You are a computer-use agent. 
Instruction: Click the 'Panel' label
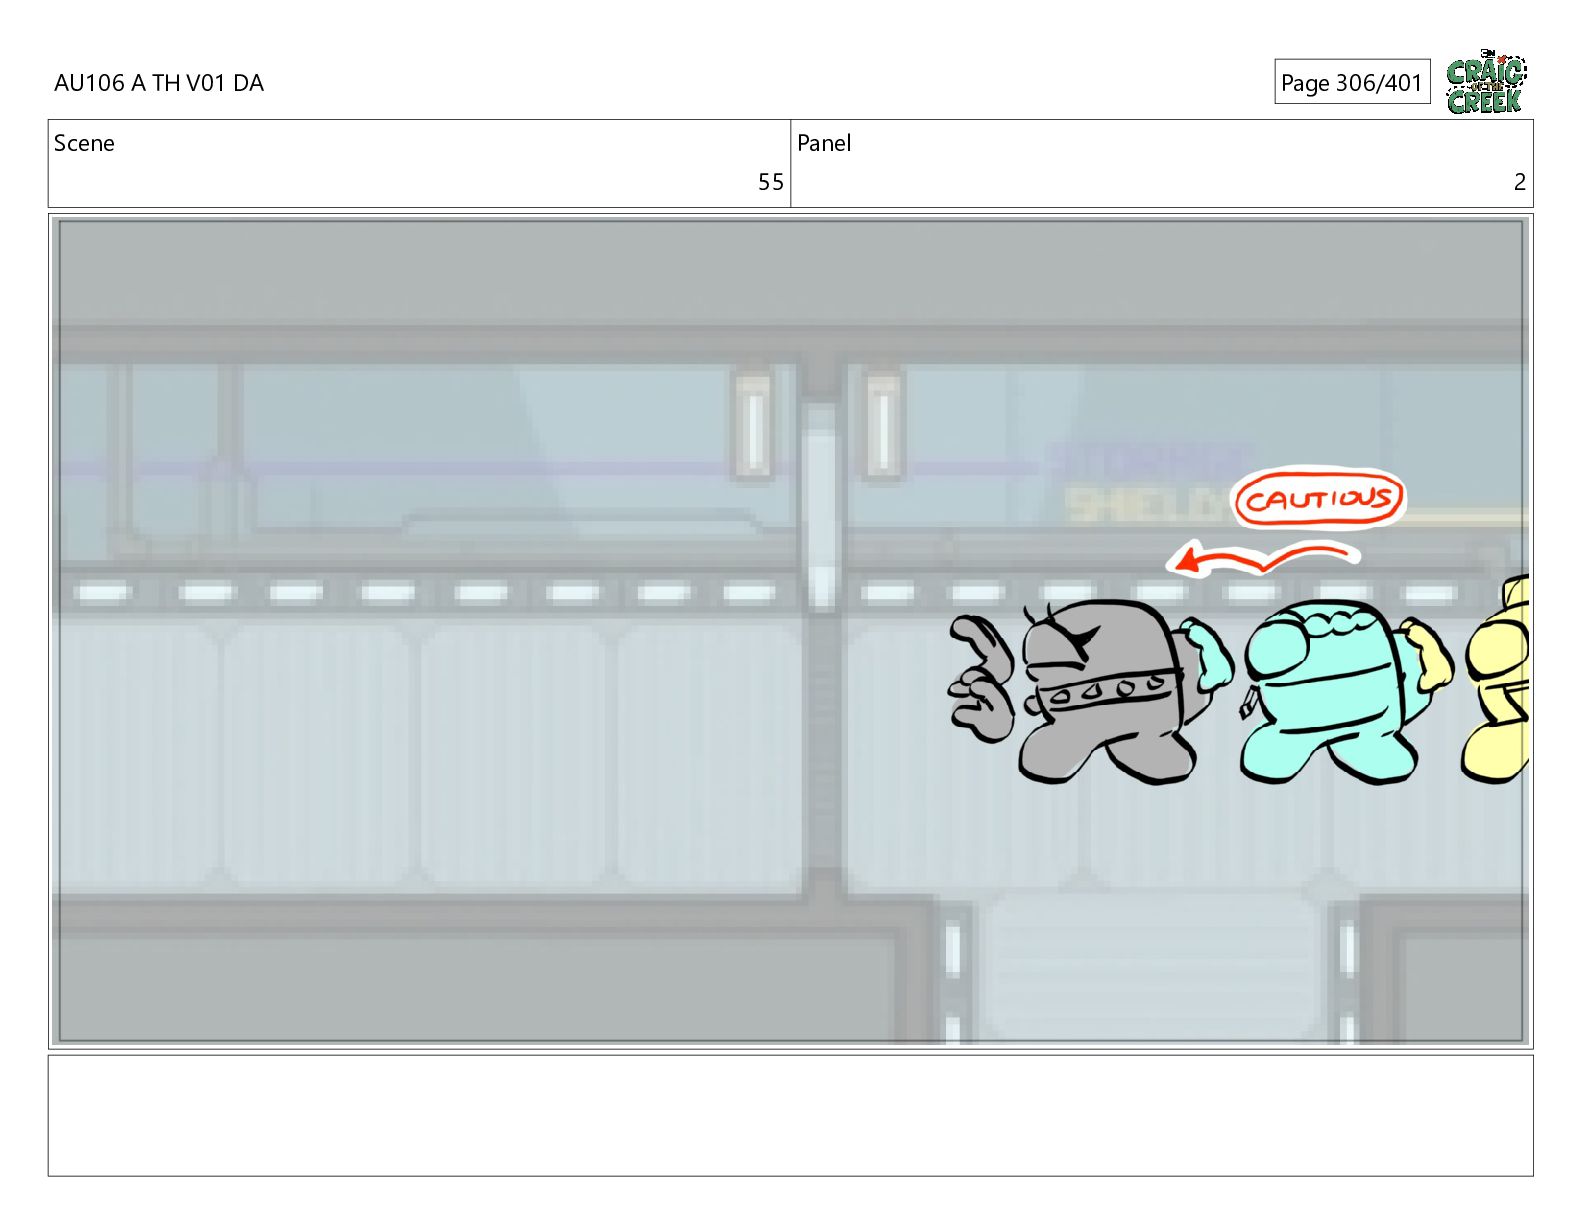coord(824,143)
